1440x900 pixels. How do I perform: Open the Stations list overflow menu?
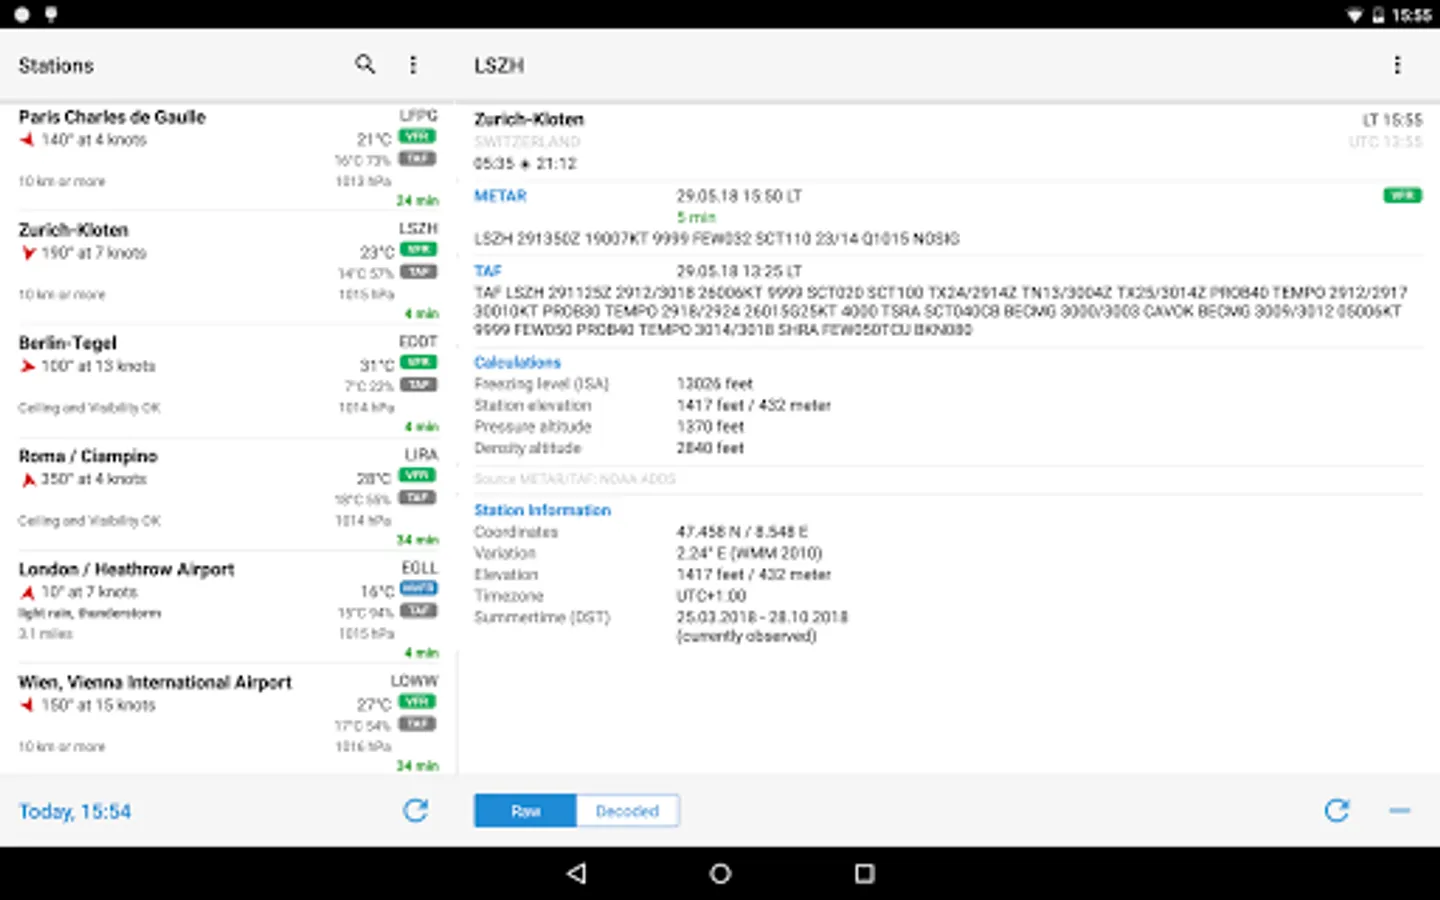[x=413, y=65]
